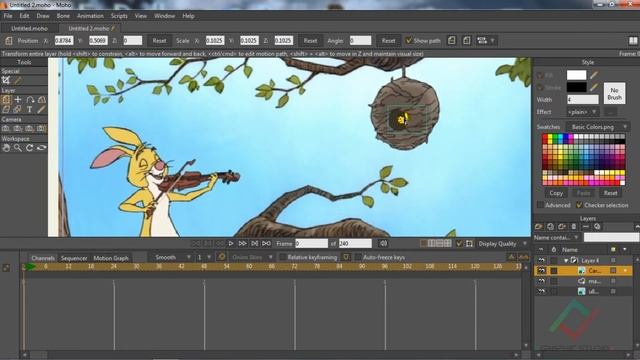Click the Stroke color picker pencil icon
The image size is (640, 360).
[594, 87]
